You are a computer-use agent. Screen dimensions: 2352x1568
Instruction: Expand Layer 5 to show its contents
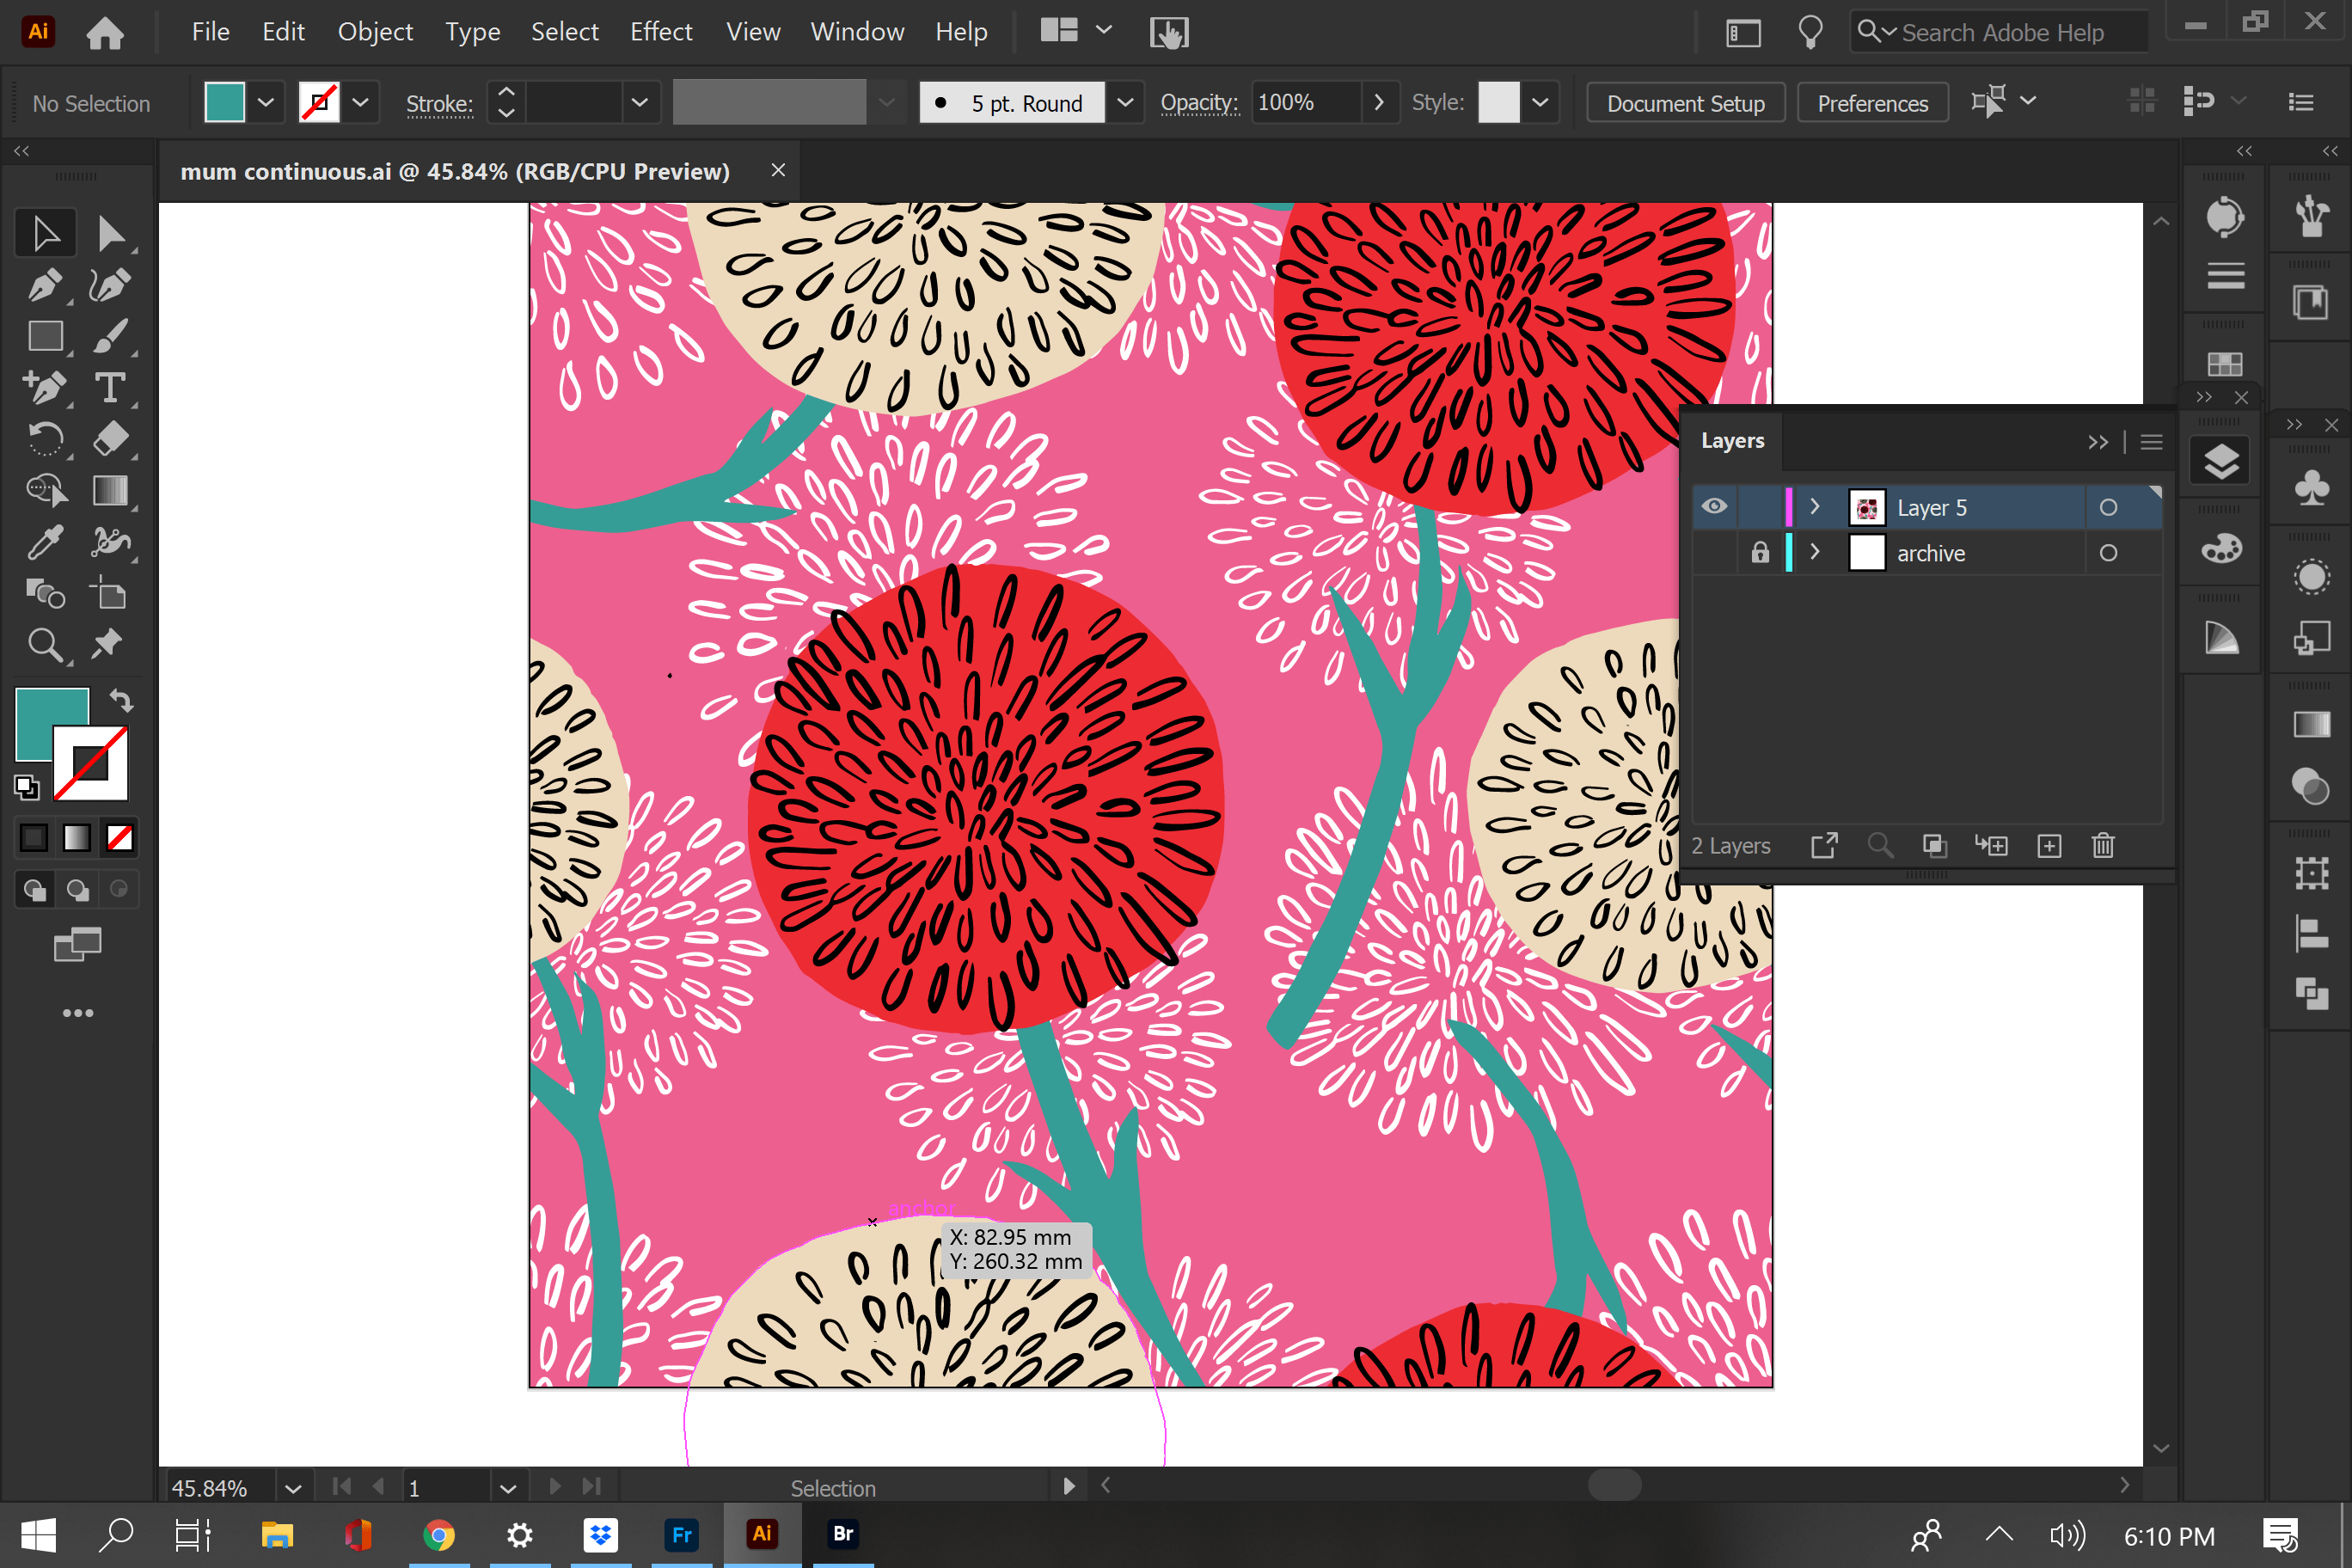point(1815,507)
